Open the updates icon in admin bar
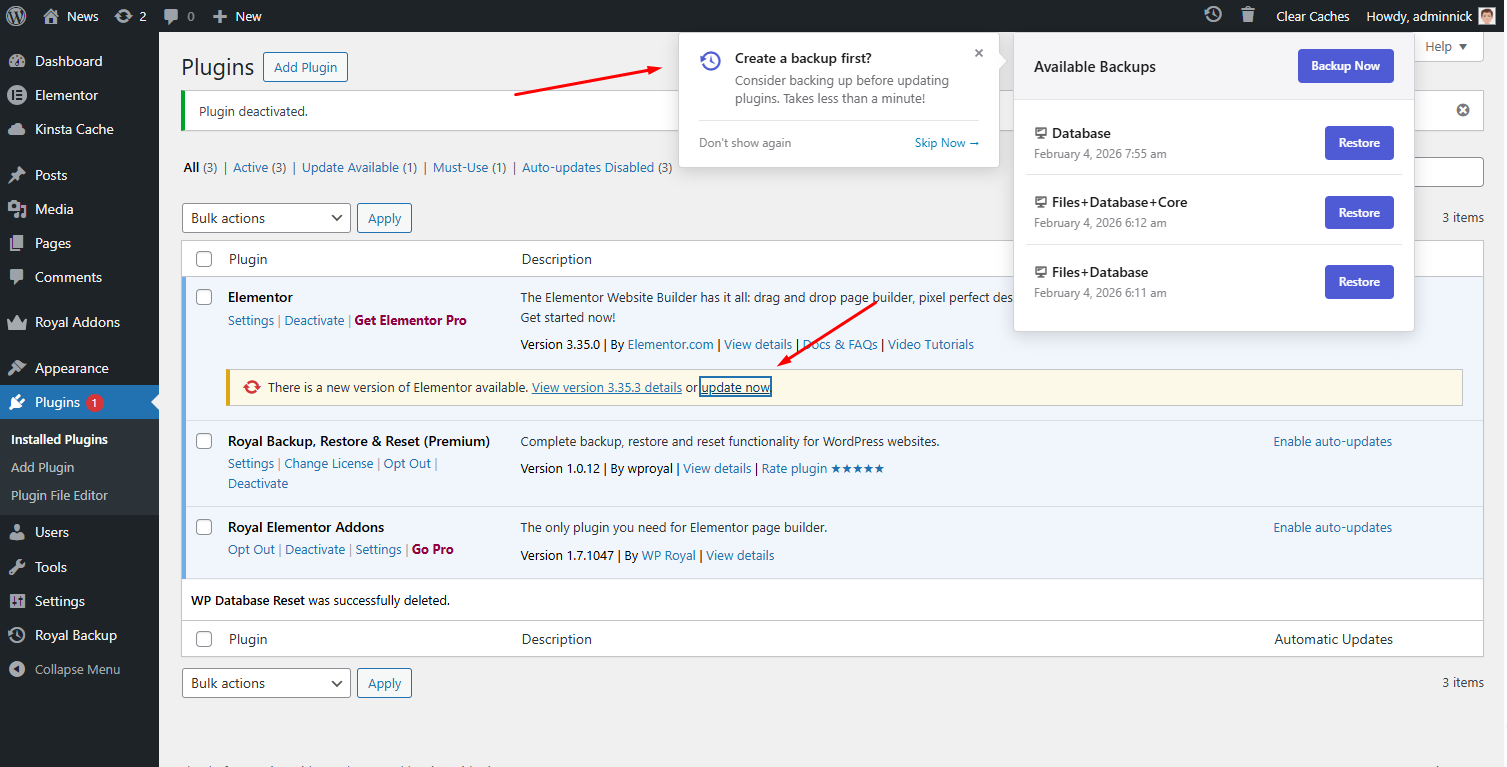1507x767 pixels. click(x=123, y=16)
